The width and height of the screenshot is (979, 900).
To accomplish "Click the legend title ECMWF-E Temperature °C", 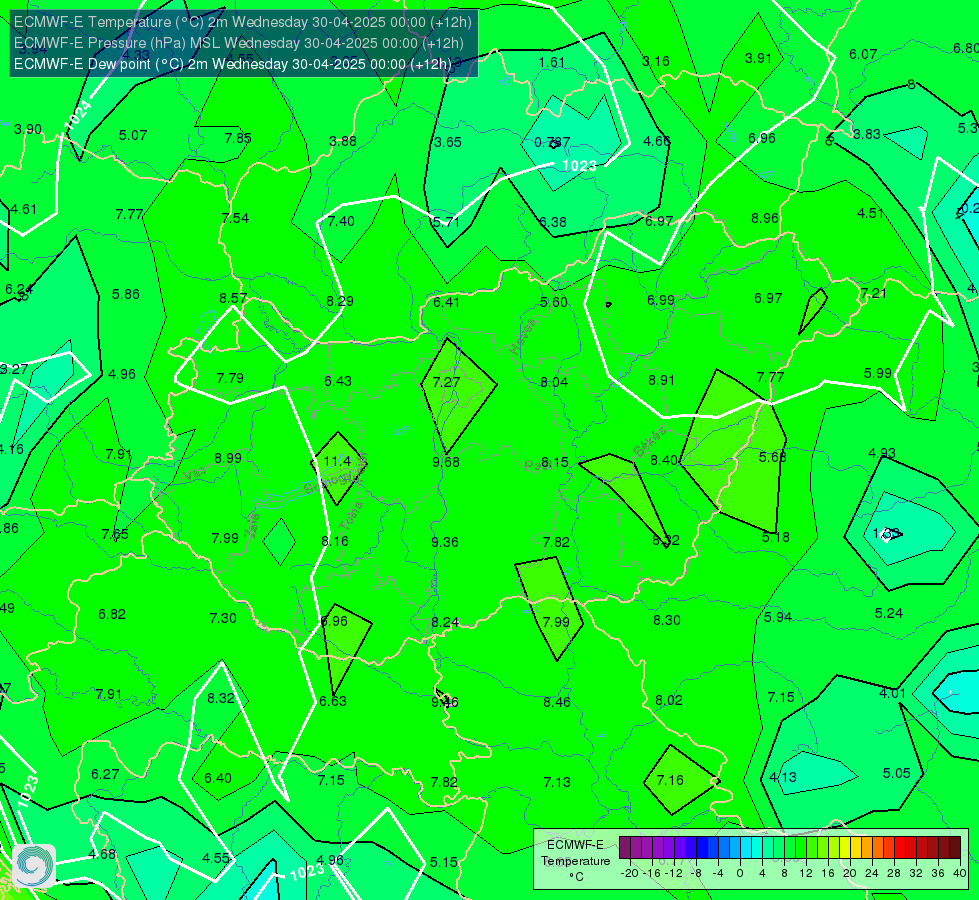I will (x=575, y=861).
